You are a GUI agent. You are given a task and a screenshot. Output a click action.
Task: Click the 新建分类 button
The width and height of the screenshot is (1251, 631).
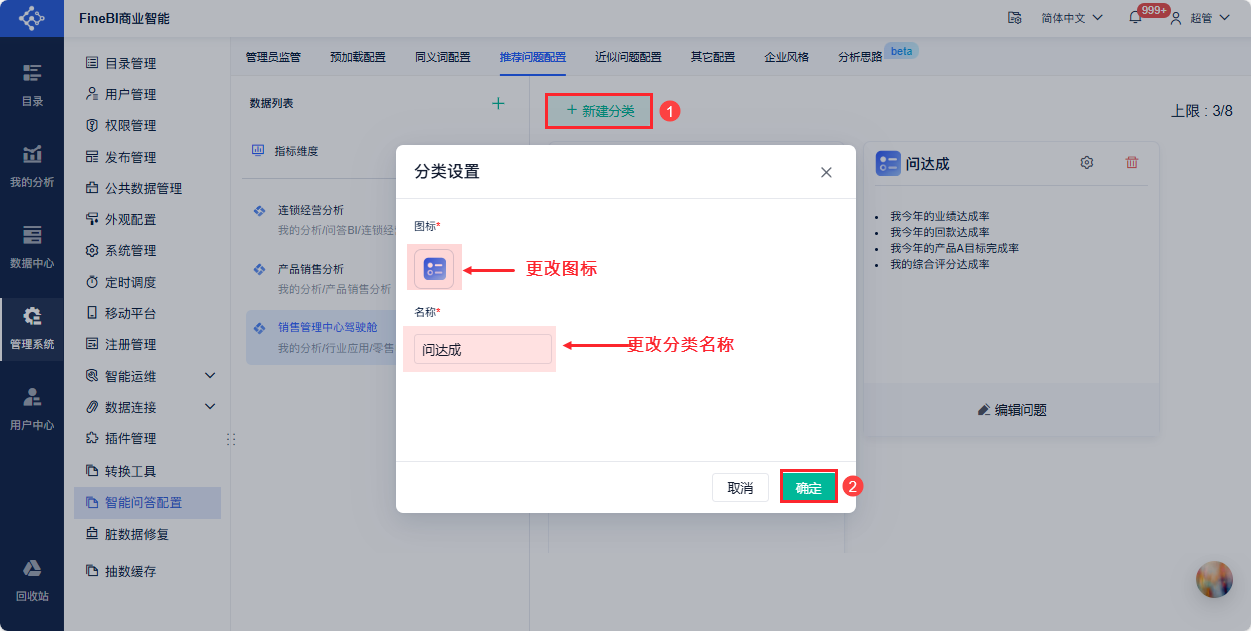pyautogui.click(x=600, y=111)
